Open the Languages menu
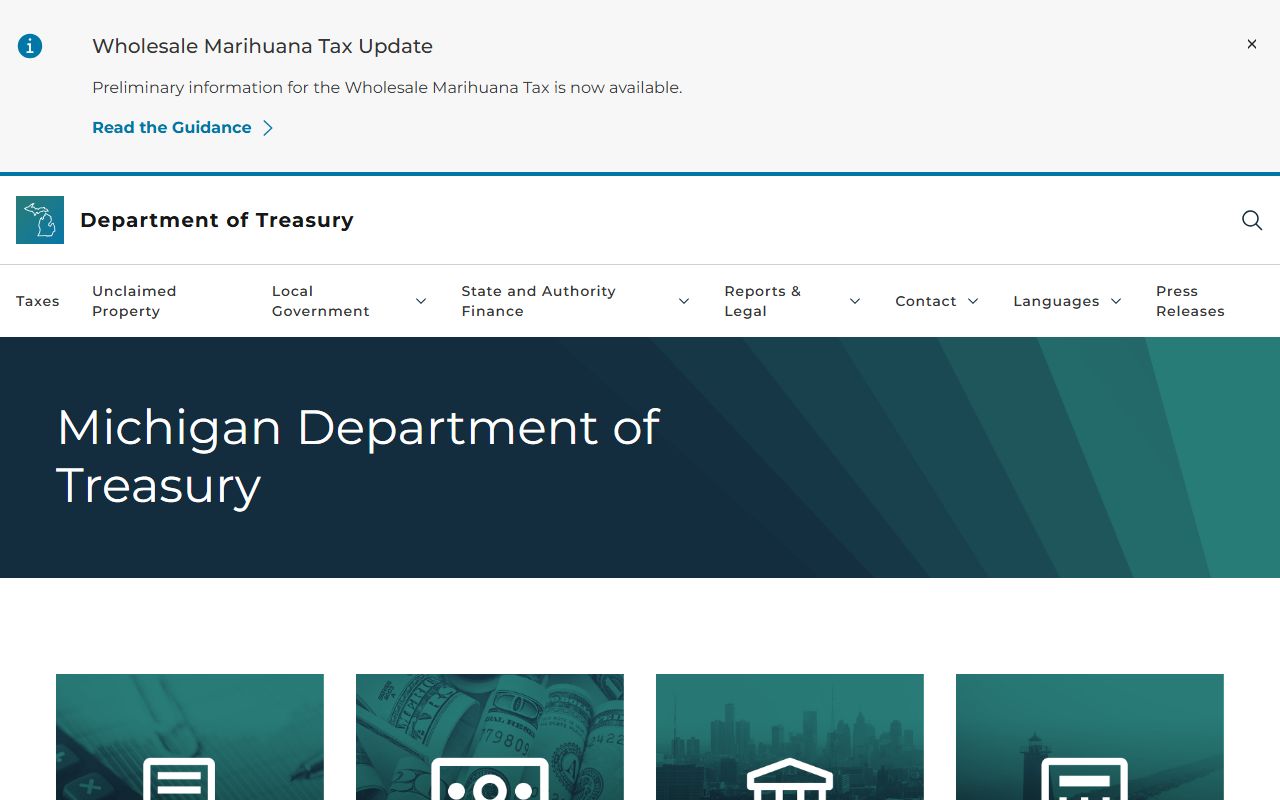1280x800 pixels. (x=1056, y=301)
